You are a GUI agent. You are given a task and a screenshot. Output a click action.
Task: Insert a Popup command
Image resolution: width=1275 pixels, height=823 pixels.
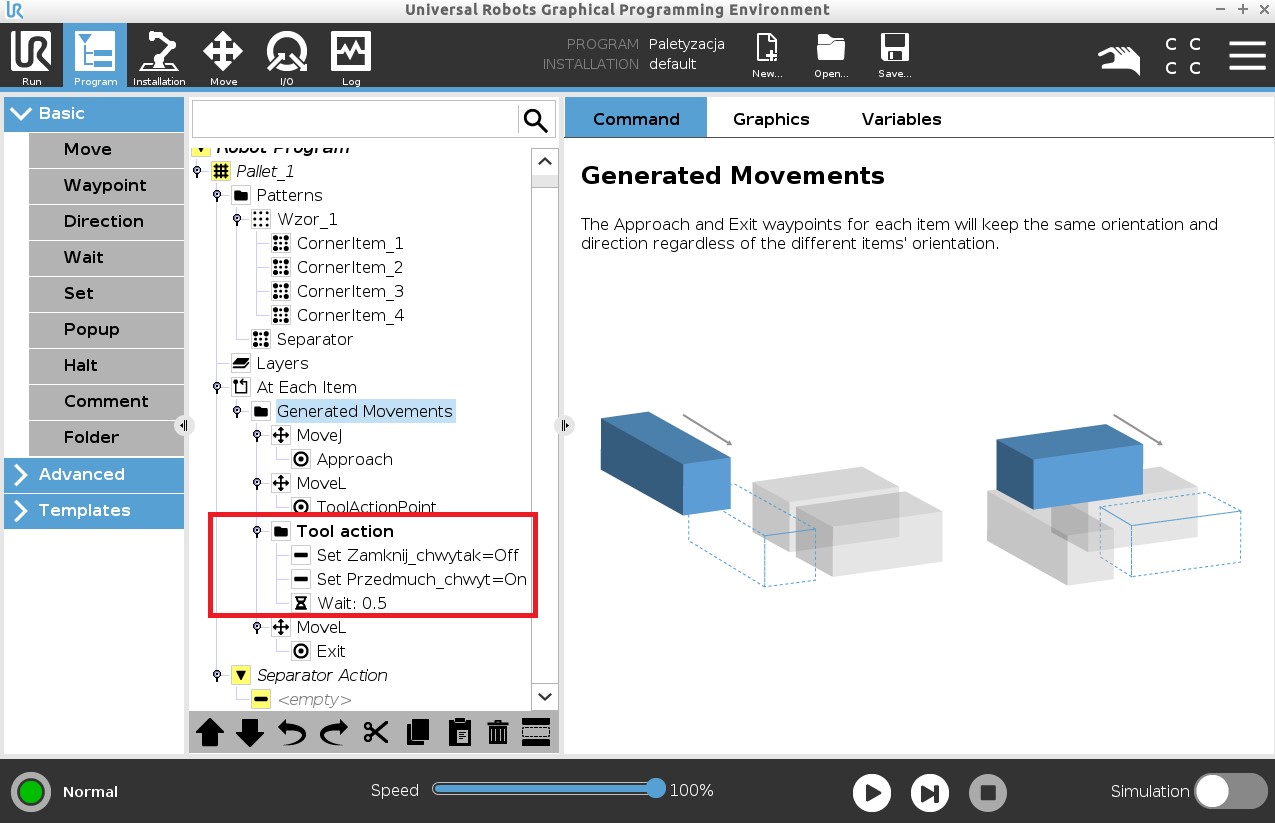[106, 329]
